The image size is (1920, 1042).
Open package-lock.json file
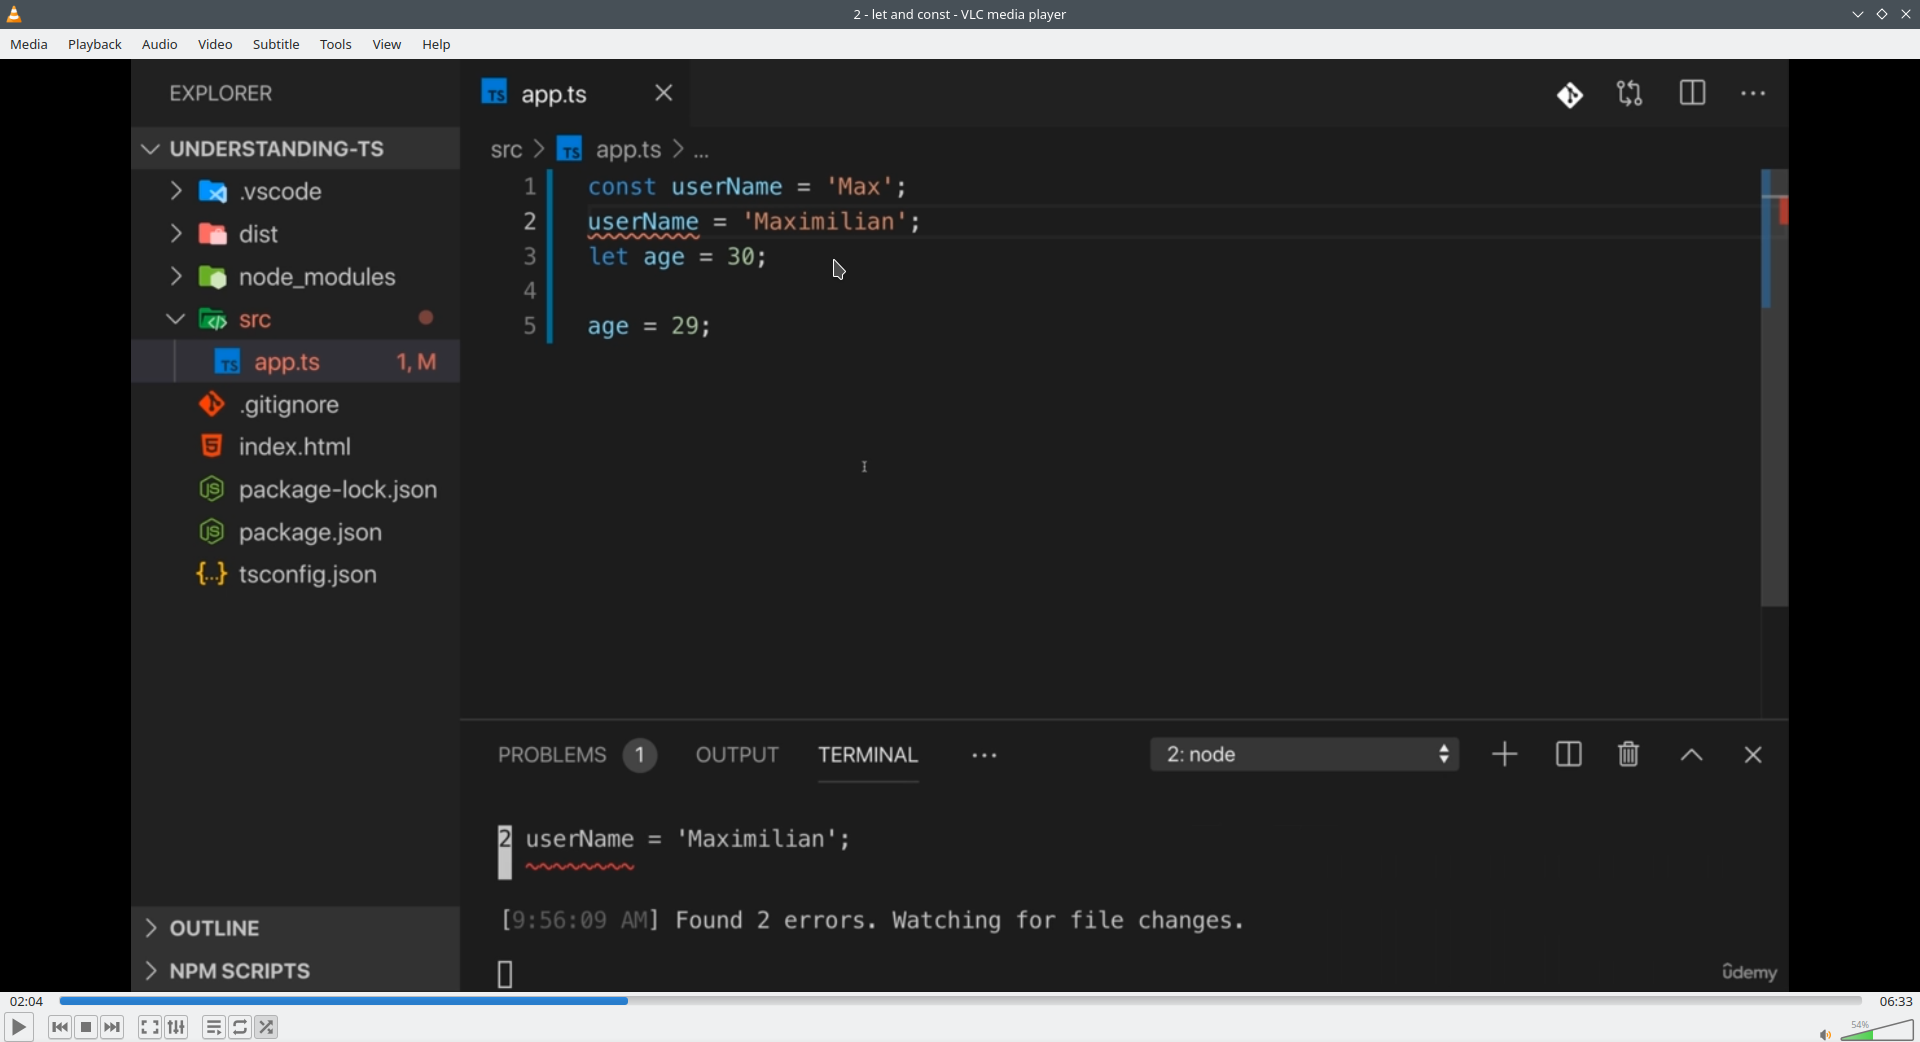click(x=338, y=490)
